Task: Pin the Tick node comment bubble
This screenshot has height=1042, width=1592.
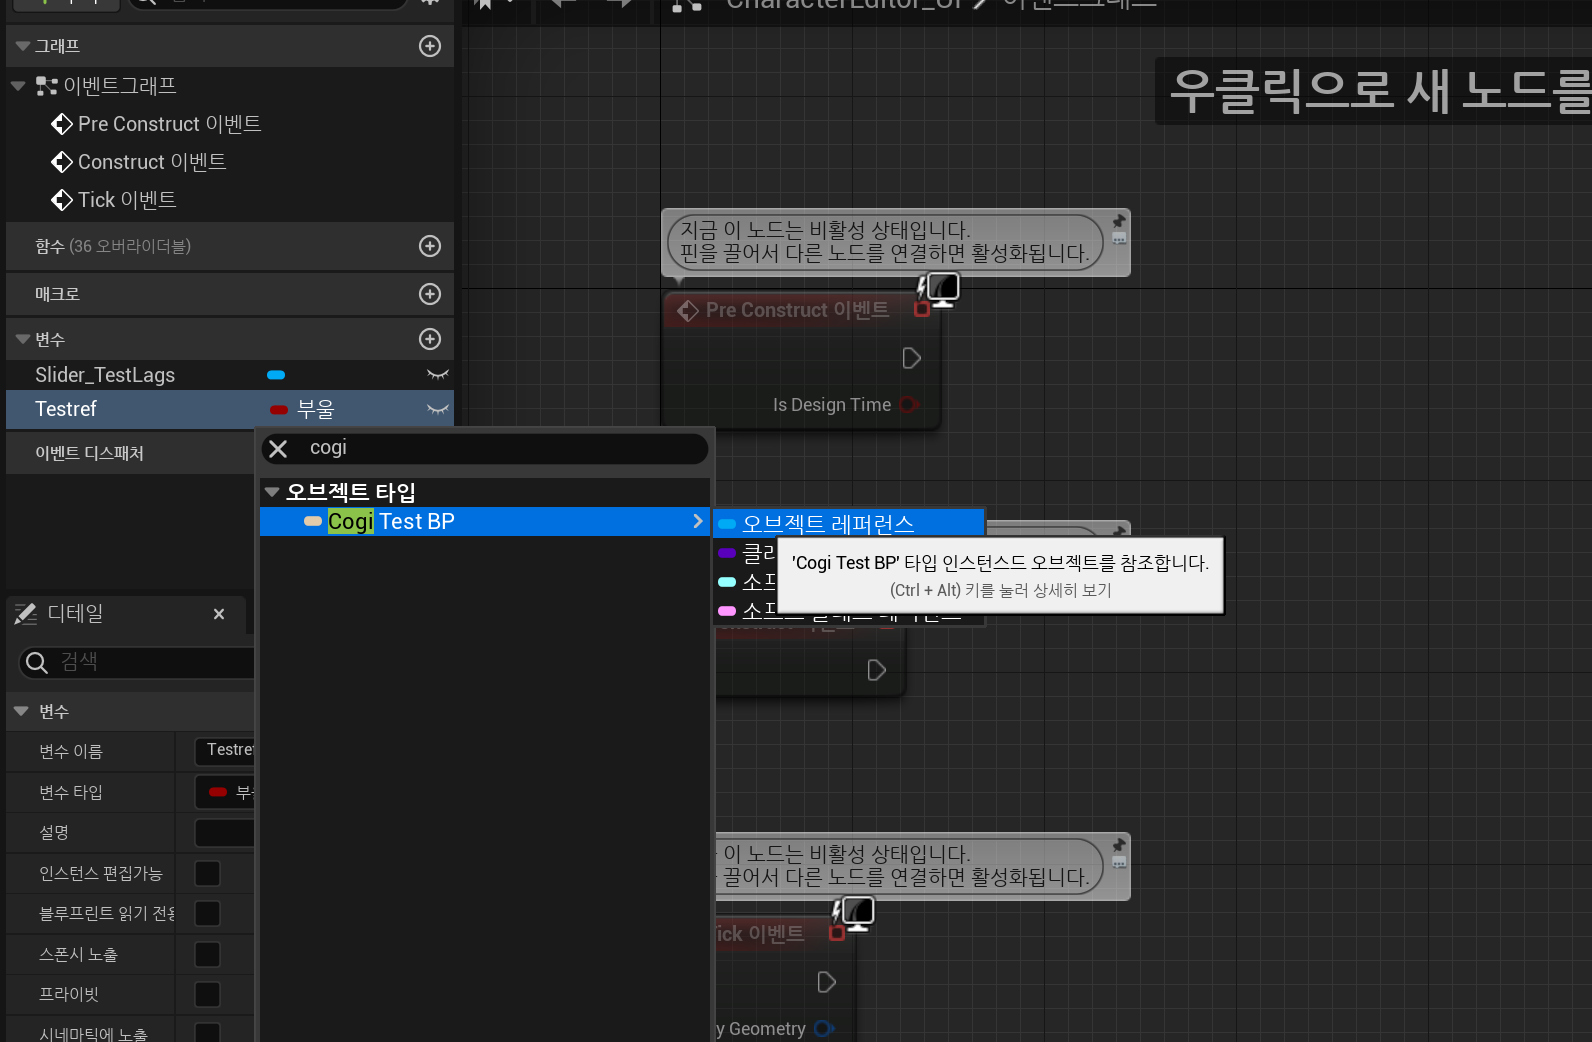Action: coord(1119,844)
